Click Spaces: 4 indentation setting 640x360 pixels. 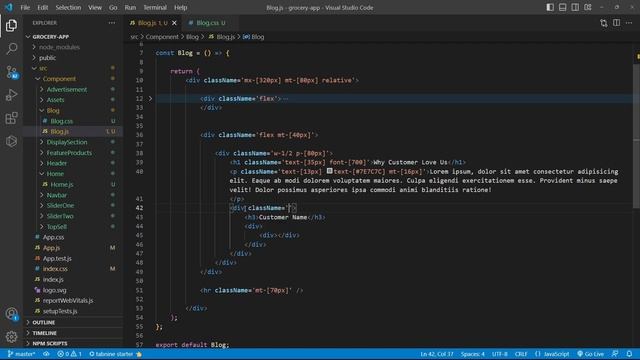coord(473,354)
